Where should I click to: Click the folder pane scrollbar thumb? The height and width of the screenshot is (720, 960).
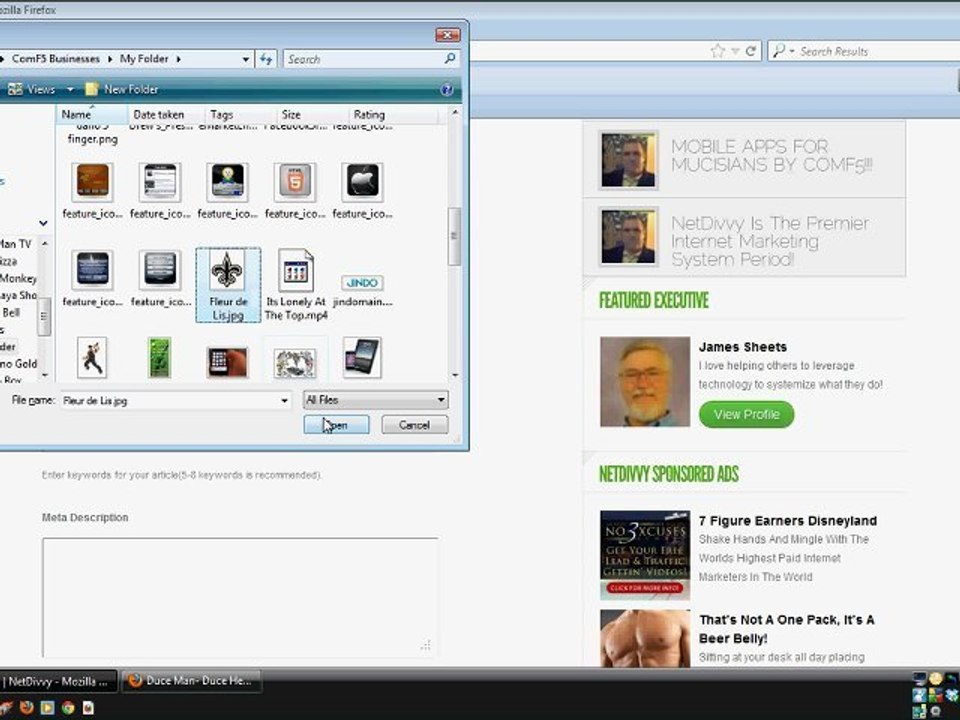click(43, 316)
